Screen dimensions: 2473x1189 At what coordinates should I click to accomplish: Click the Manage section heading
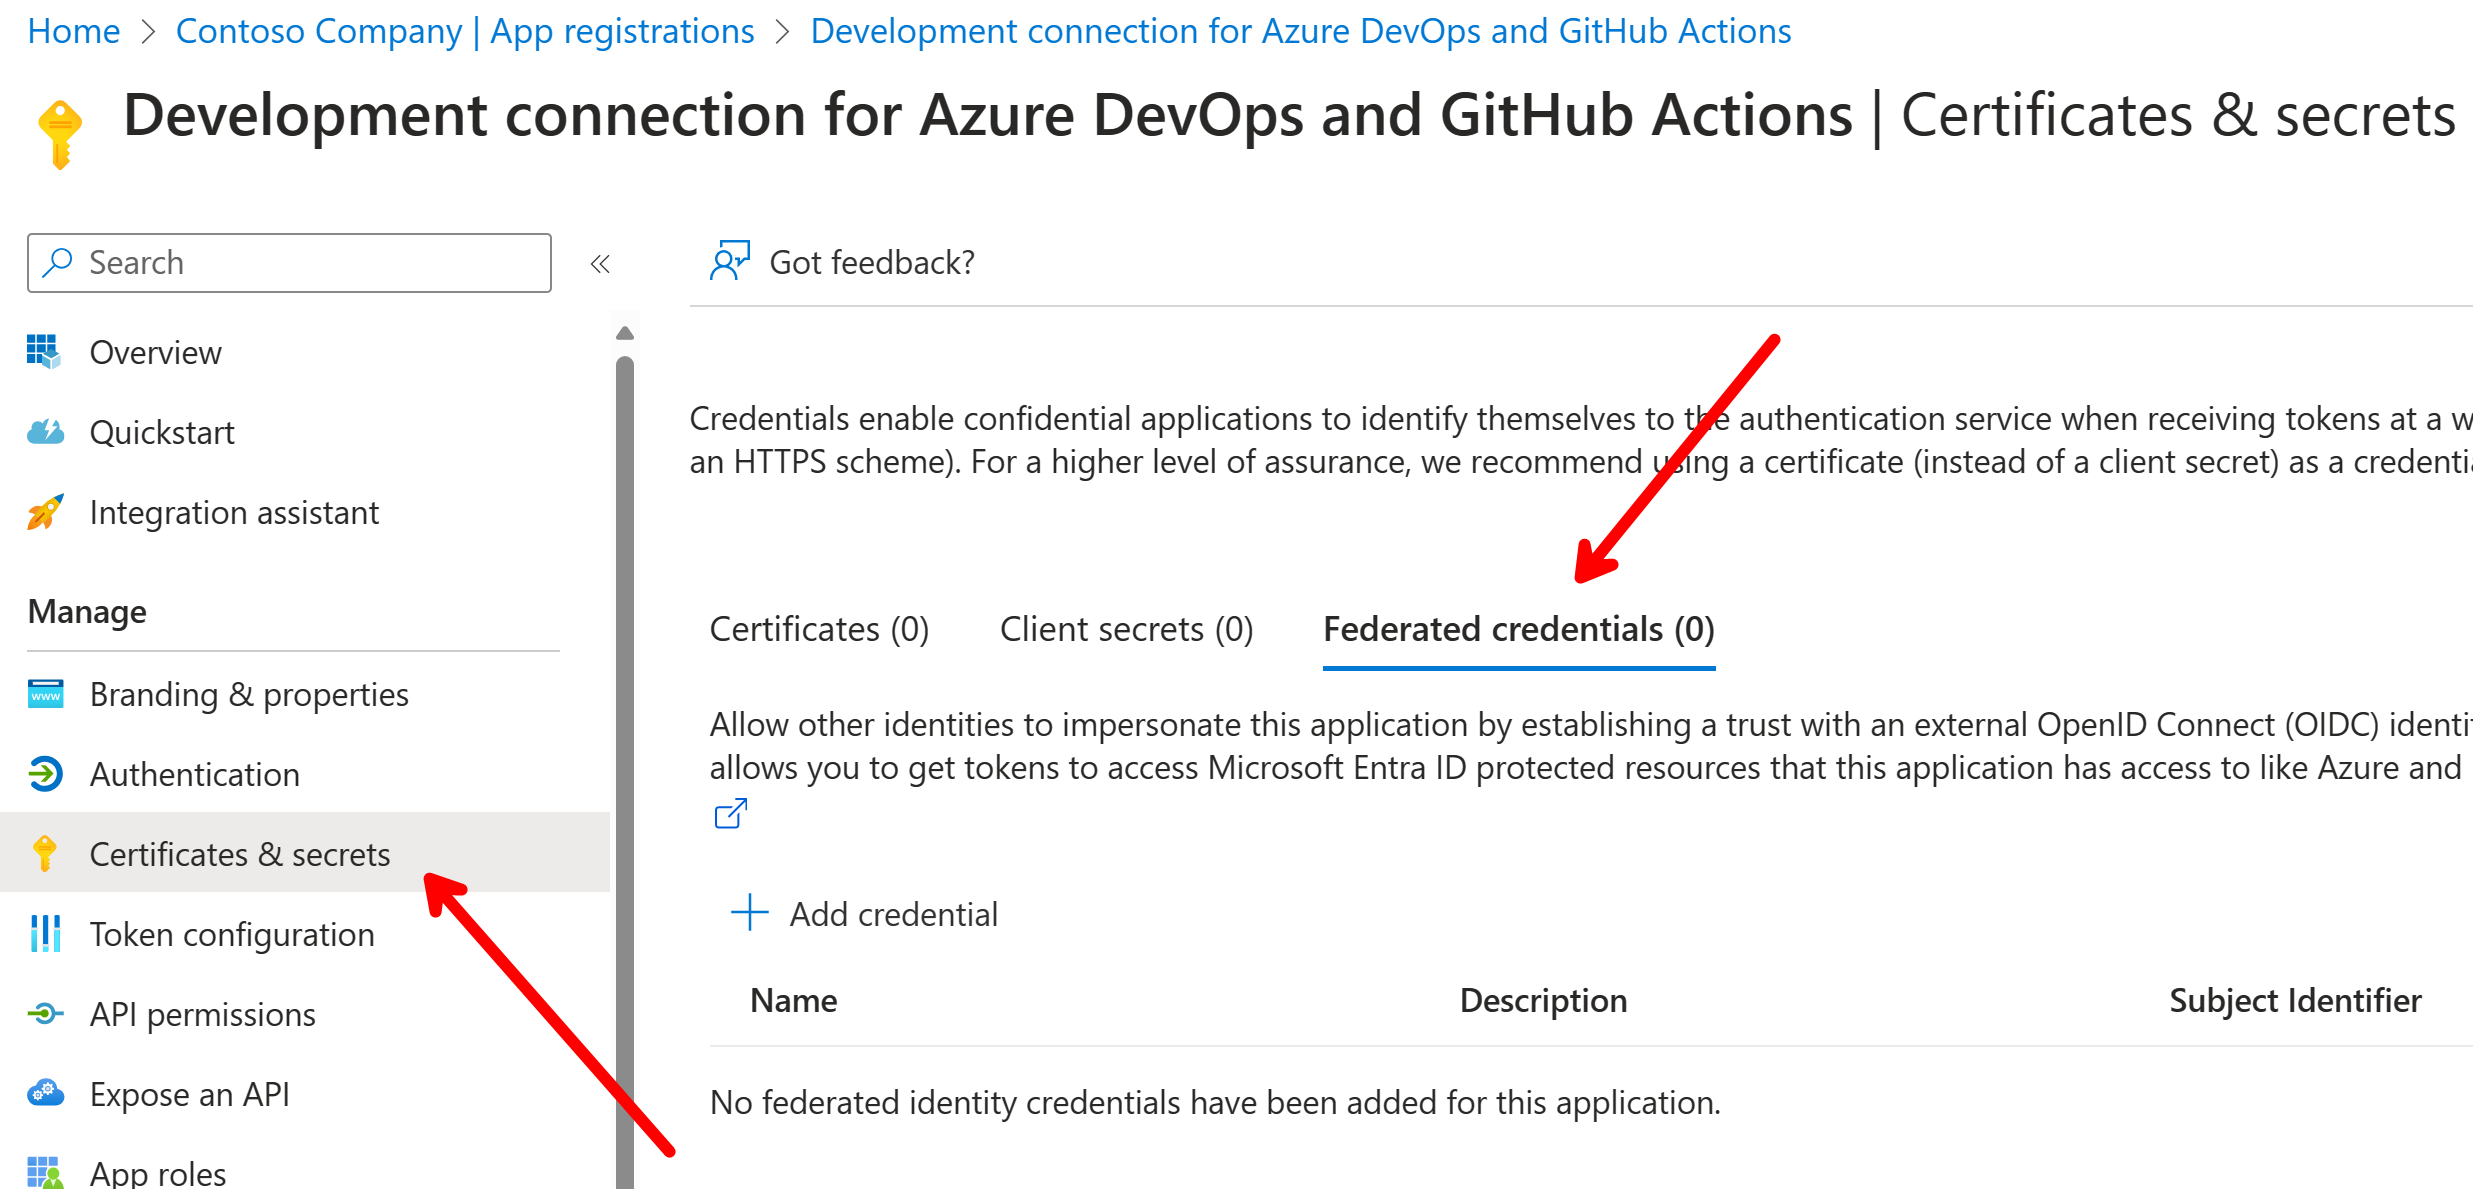click(x=87, y=611)
